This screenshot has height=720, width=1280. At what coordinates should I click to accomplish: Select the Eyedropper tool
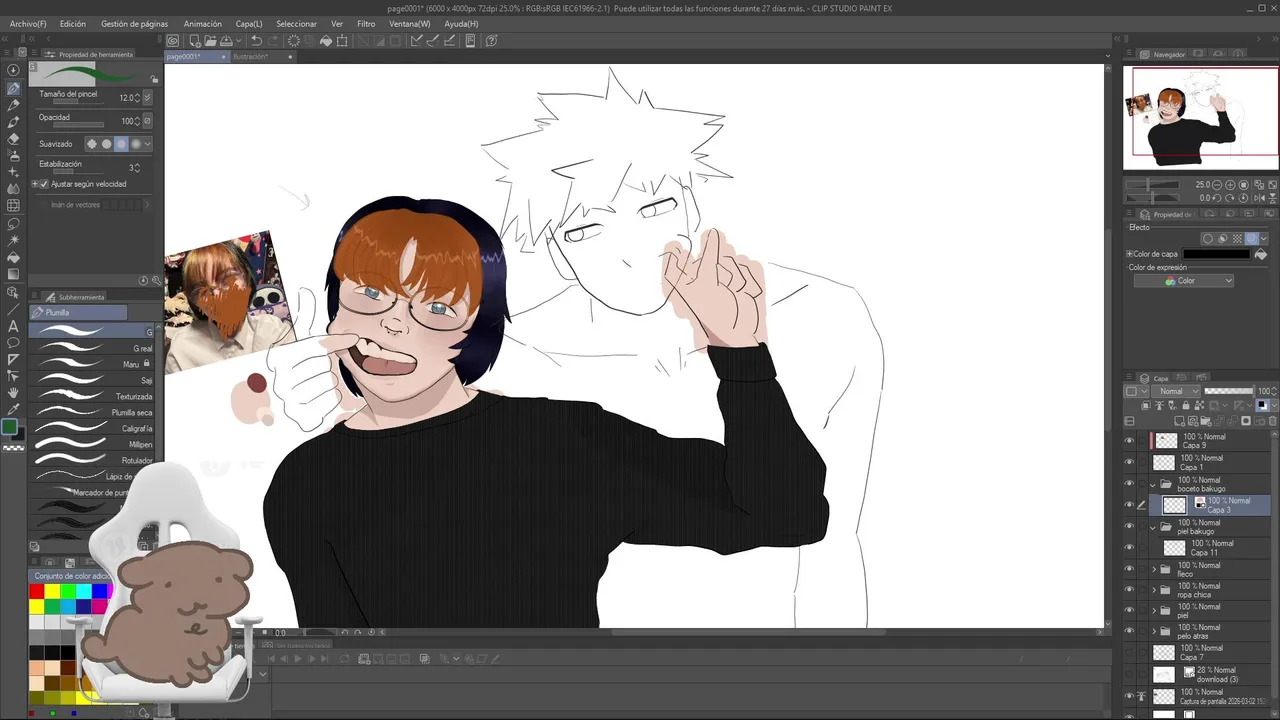point(13,409)
